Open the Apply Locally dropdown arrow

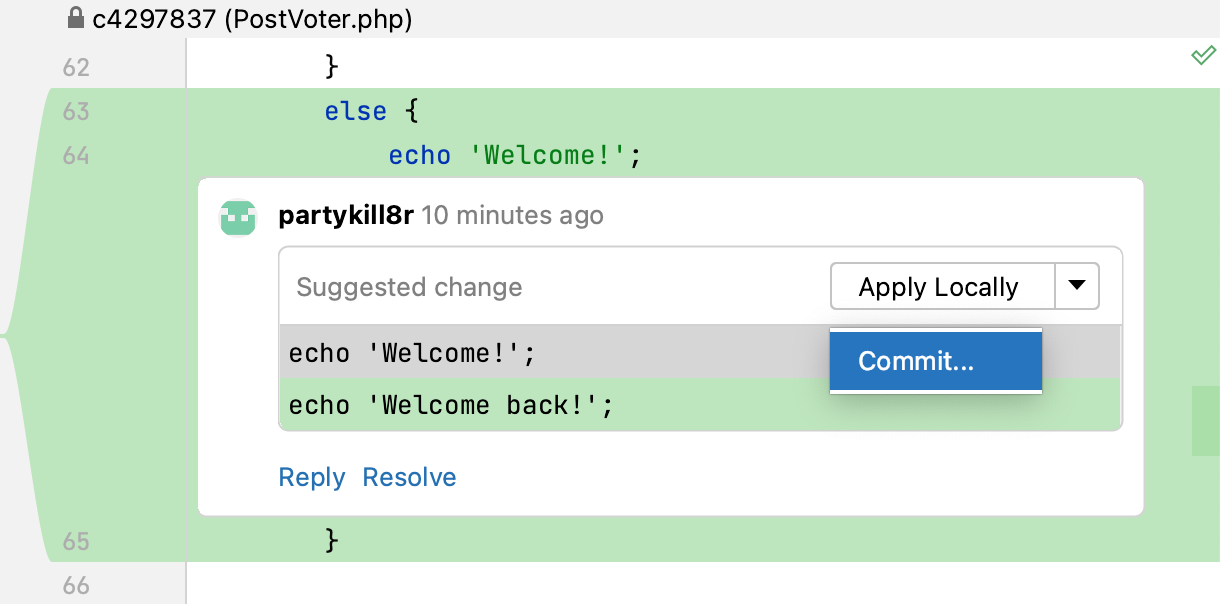(1078, 286)
